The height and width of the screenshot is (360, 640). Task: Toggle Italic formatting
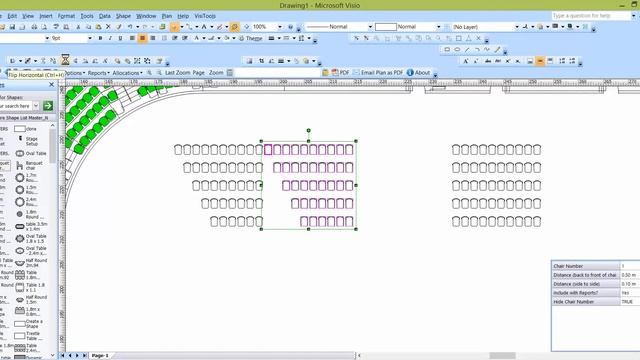[110, 38]
